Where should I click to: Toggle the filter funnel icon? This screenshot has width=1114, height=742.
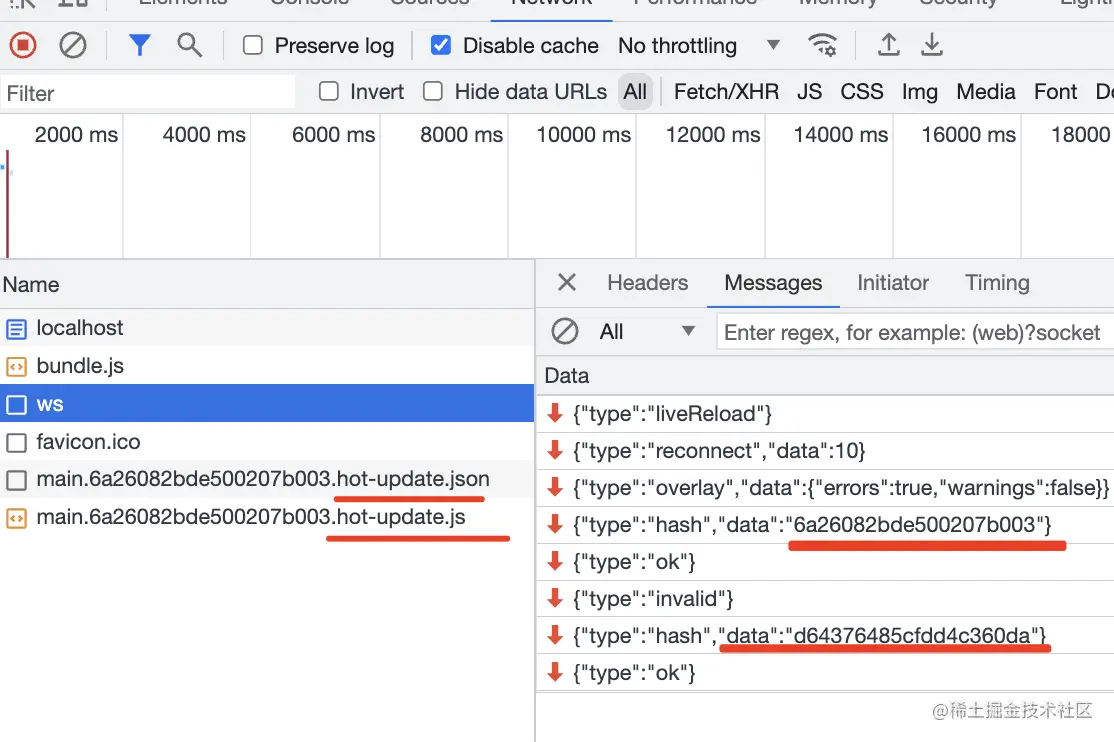pos(139,45)
